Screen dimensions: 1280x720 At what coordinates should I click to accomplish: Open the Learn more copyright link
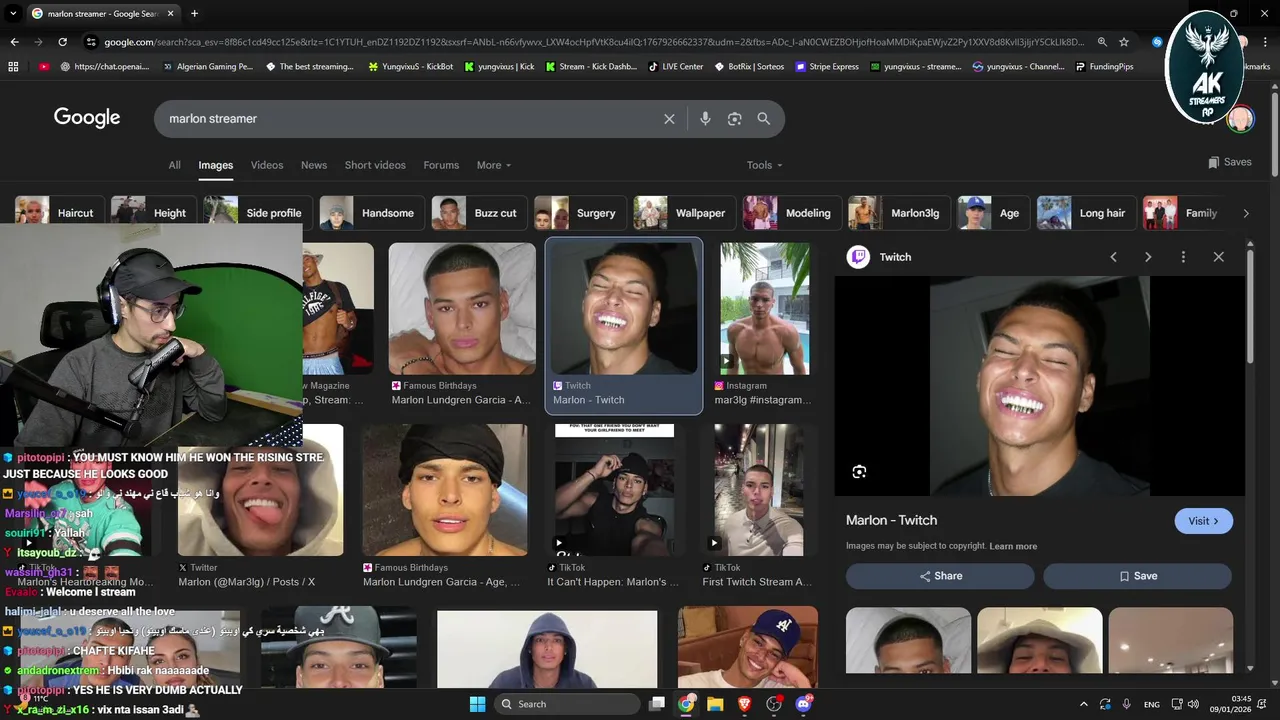point(1013,546)
